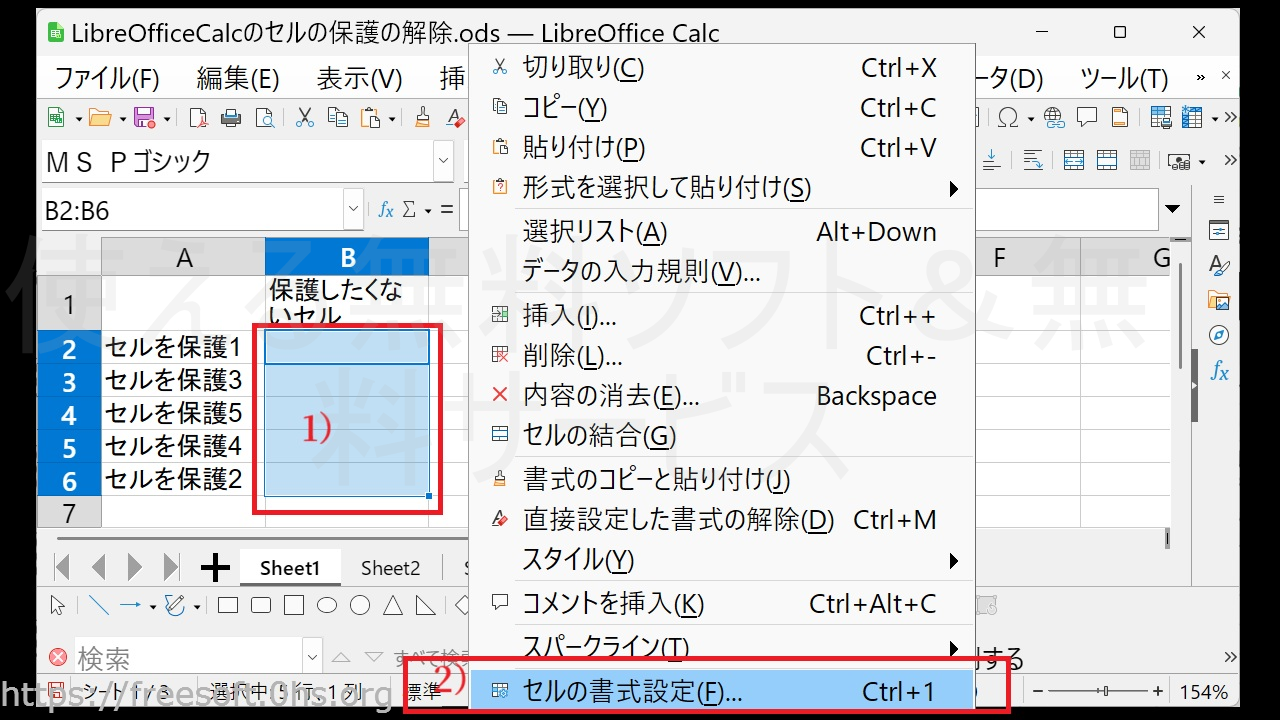The height and width of the screenshot is (720, 1280).
Task: Switch to the Sheet2 tab
Action: (x=390, y=568)
